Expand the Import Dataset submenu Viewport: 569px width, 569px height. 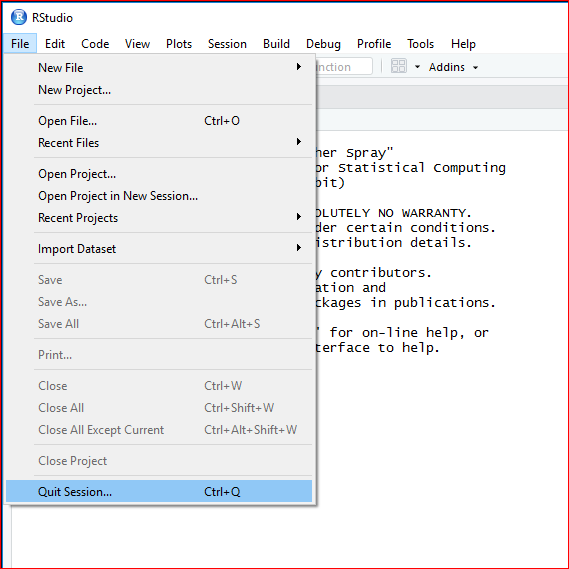[x=159, y=249]
